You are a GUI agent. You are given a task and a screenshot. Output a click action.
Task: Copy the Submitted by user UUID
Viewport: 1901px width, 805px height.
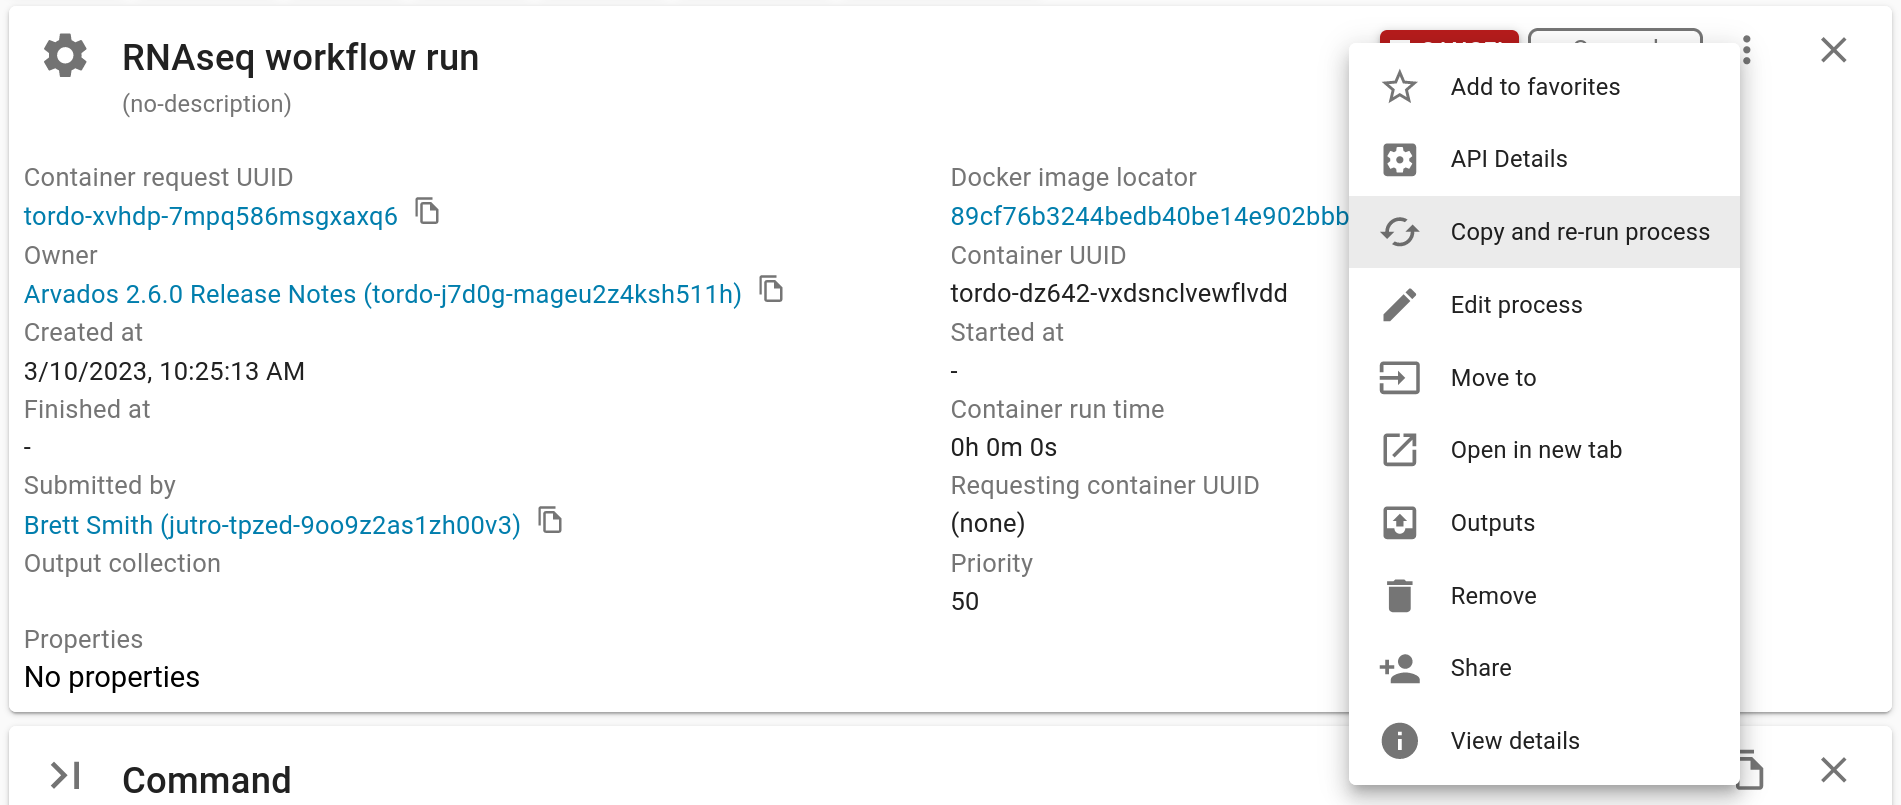tap(550, 520)
